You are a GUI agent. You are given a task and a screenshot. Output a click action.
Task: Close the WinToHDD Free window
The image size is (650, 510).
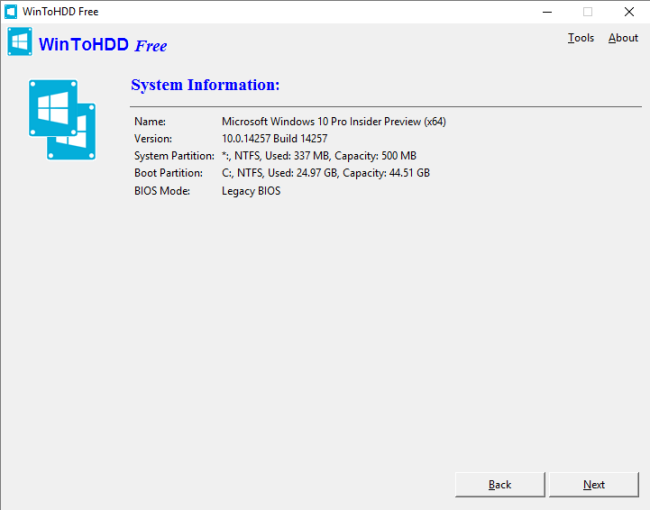point(629,12)
